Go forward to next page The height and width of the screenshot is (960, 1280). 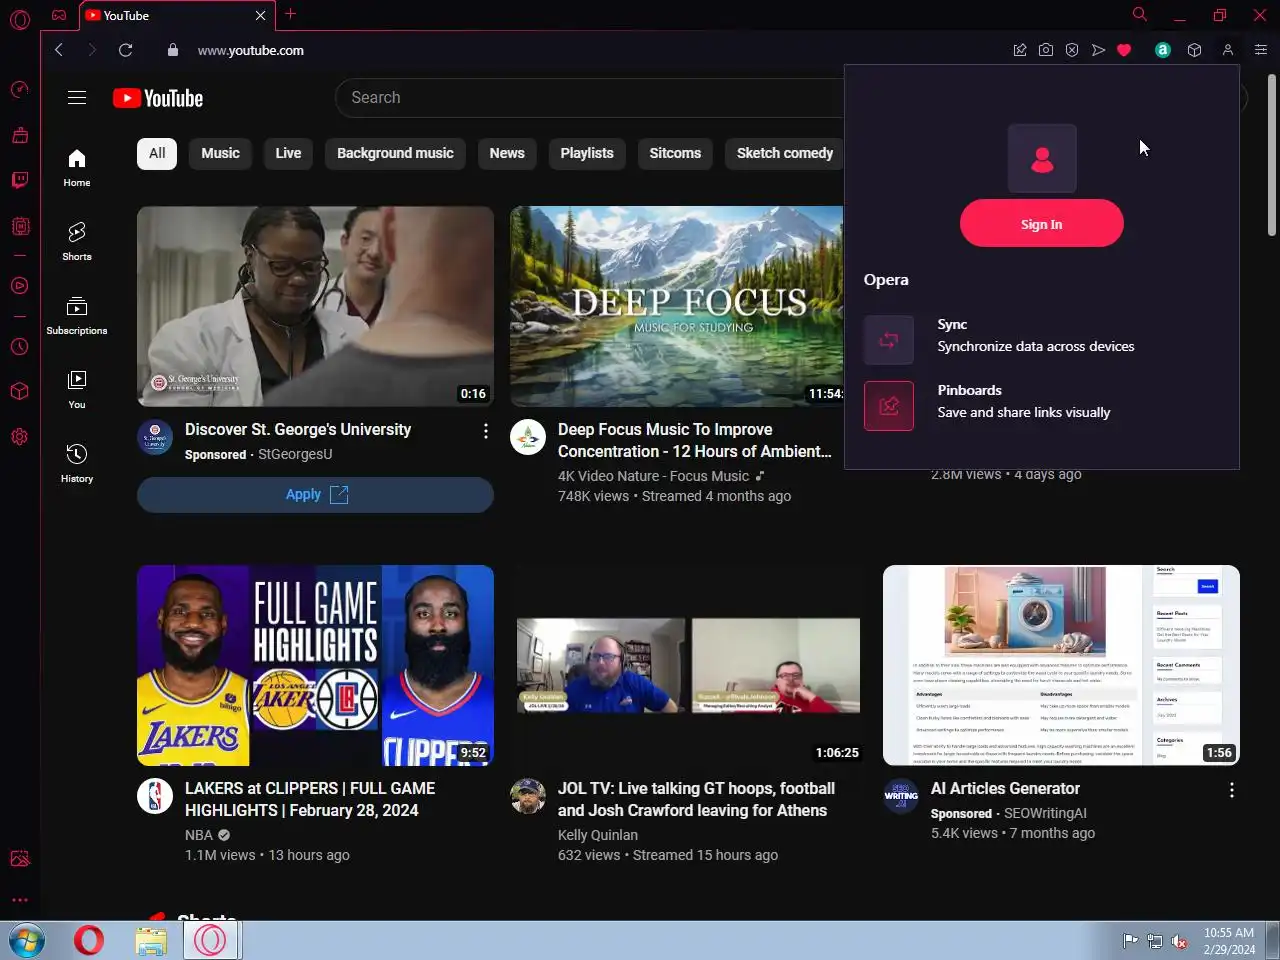(x=92, y=50)
